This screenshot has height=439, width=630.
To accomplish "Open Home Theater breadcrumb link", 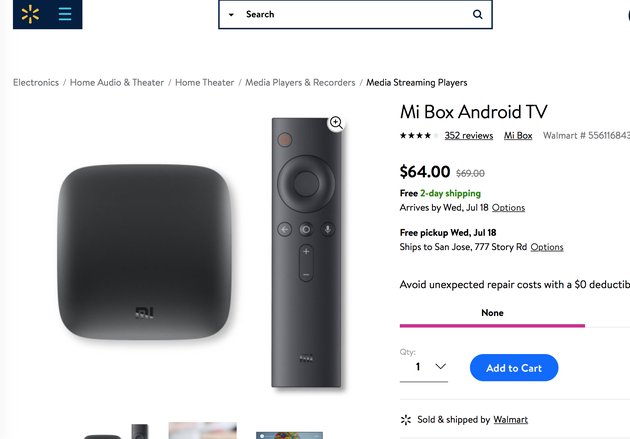I will tap(204, 83).
